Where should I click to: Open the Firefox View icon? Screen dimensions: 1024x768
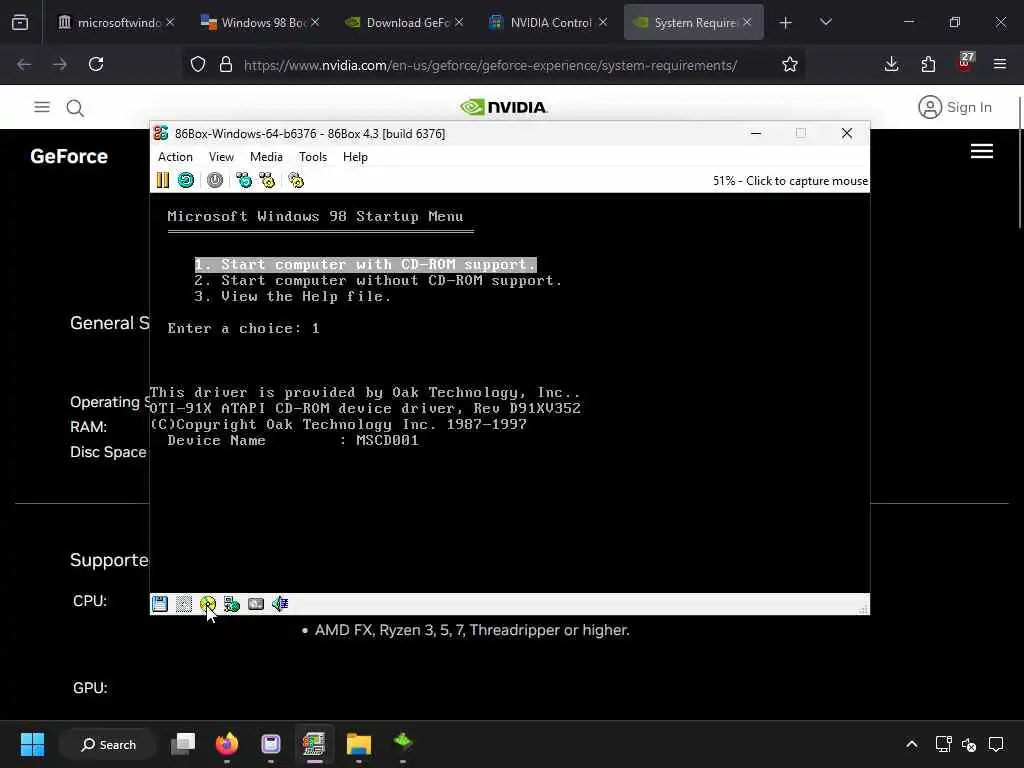tap(20, 23)
